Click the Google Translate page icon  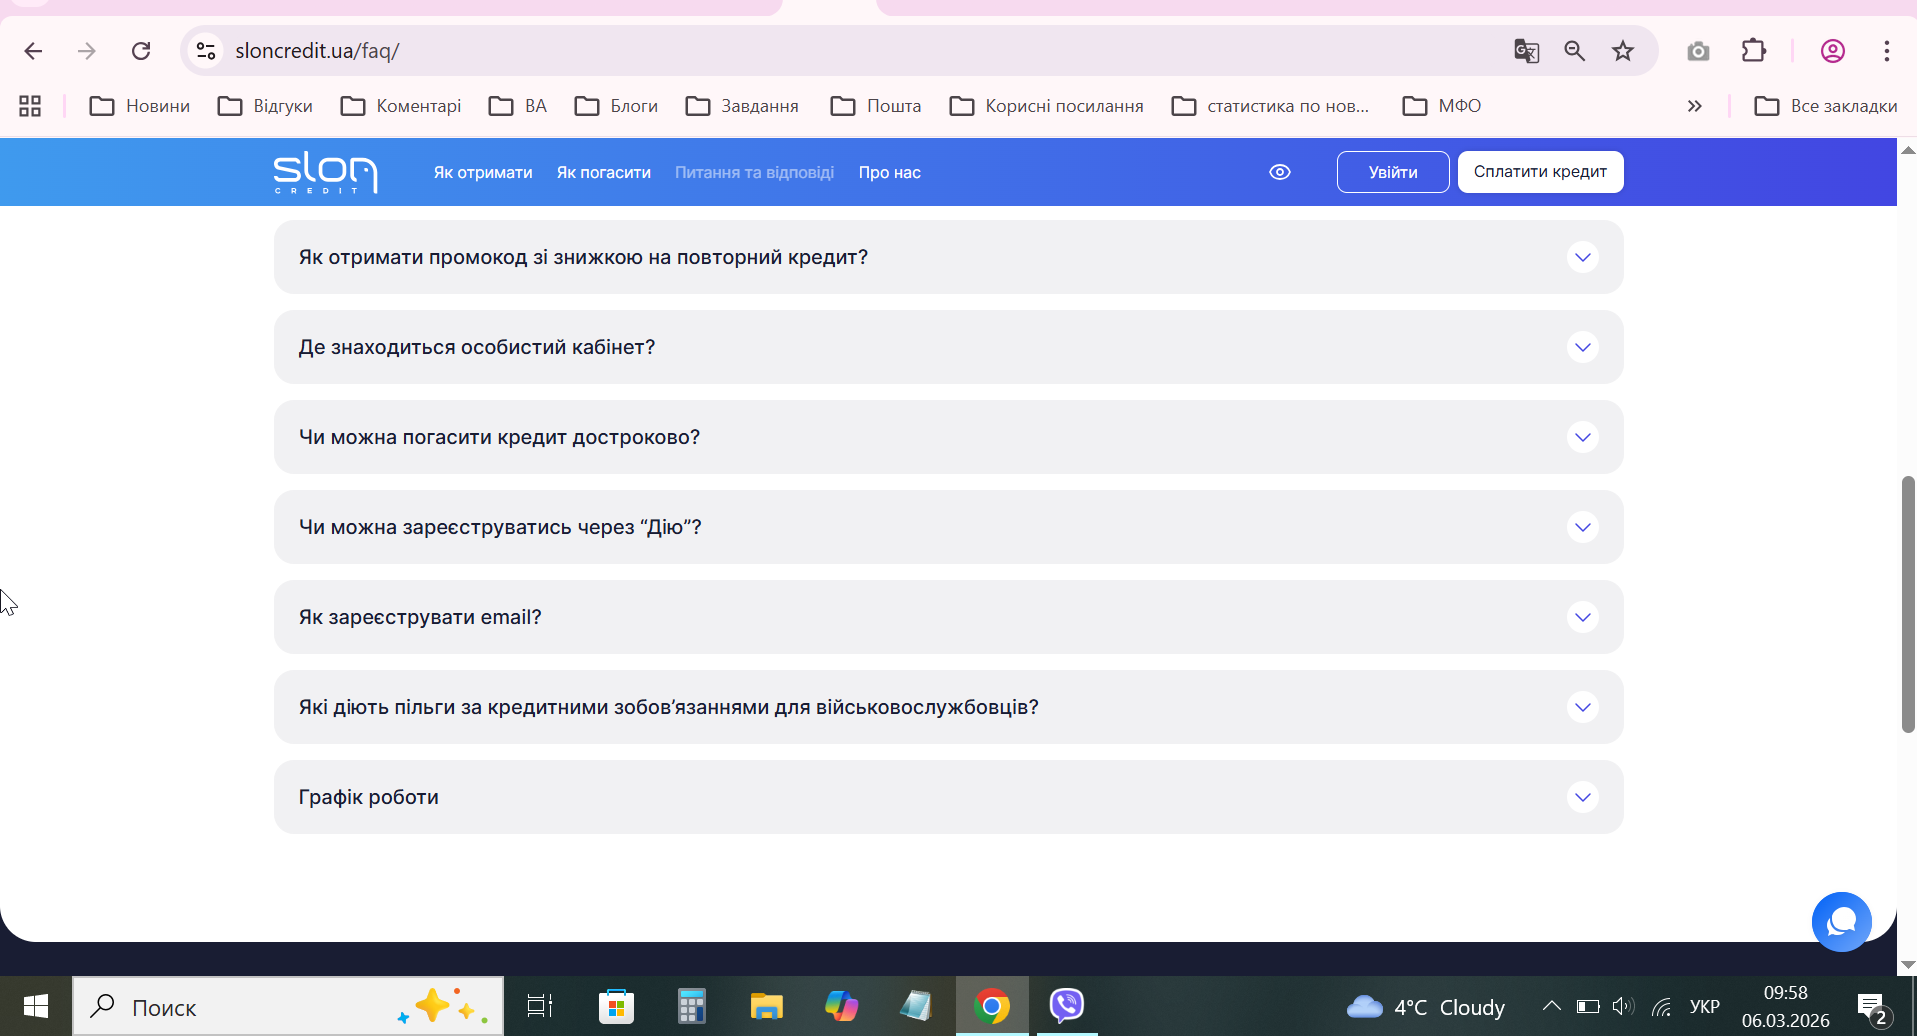(x=1526, y=51)
